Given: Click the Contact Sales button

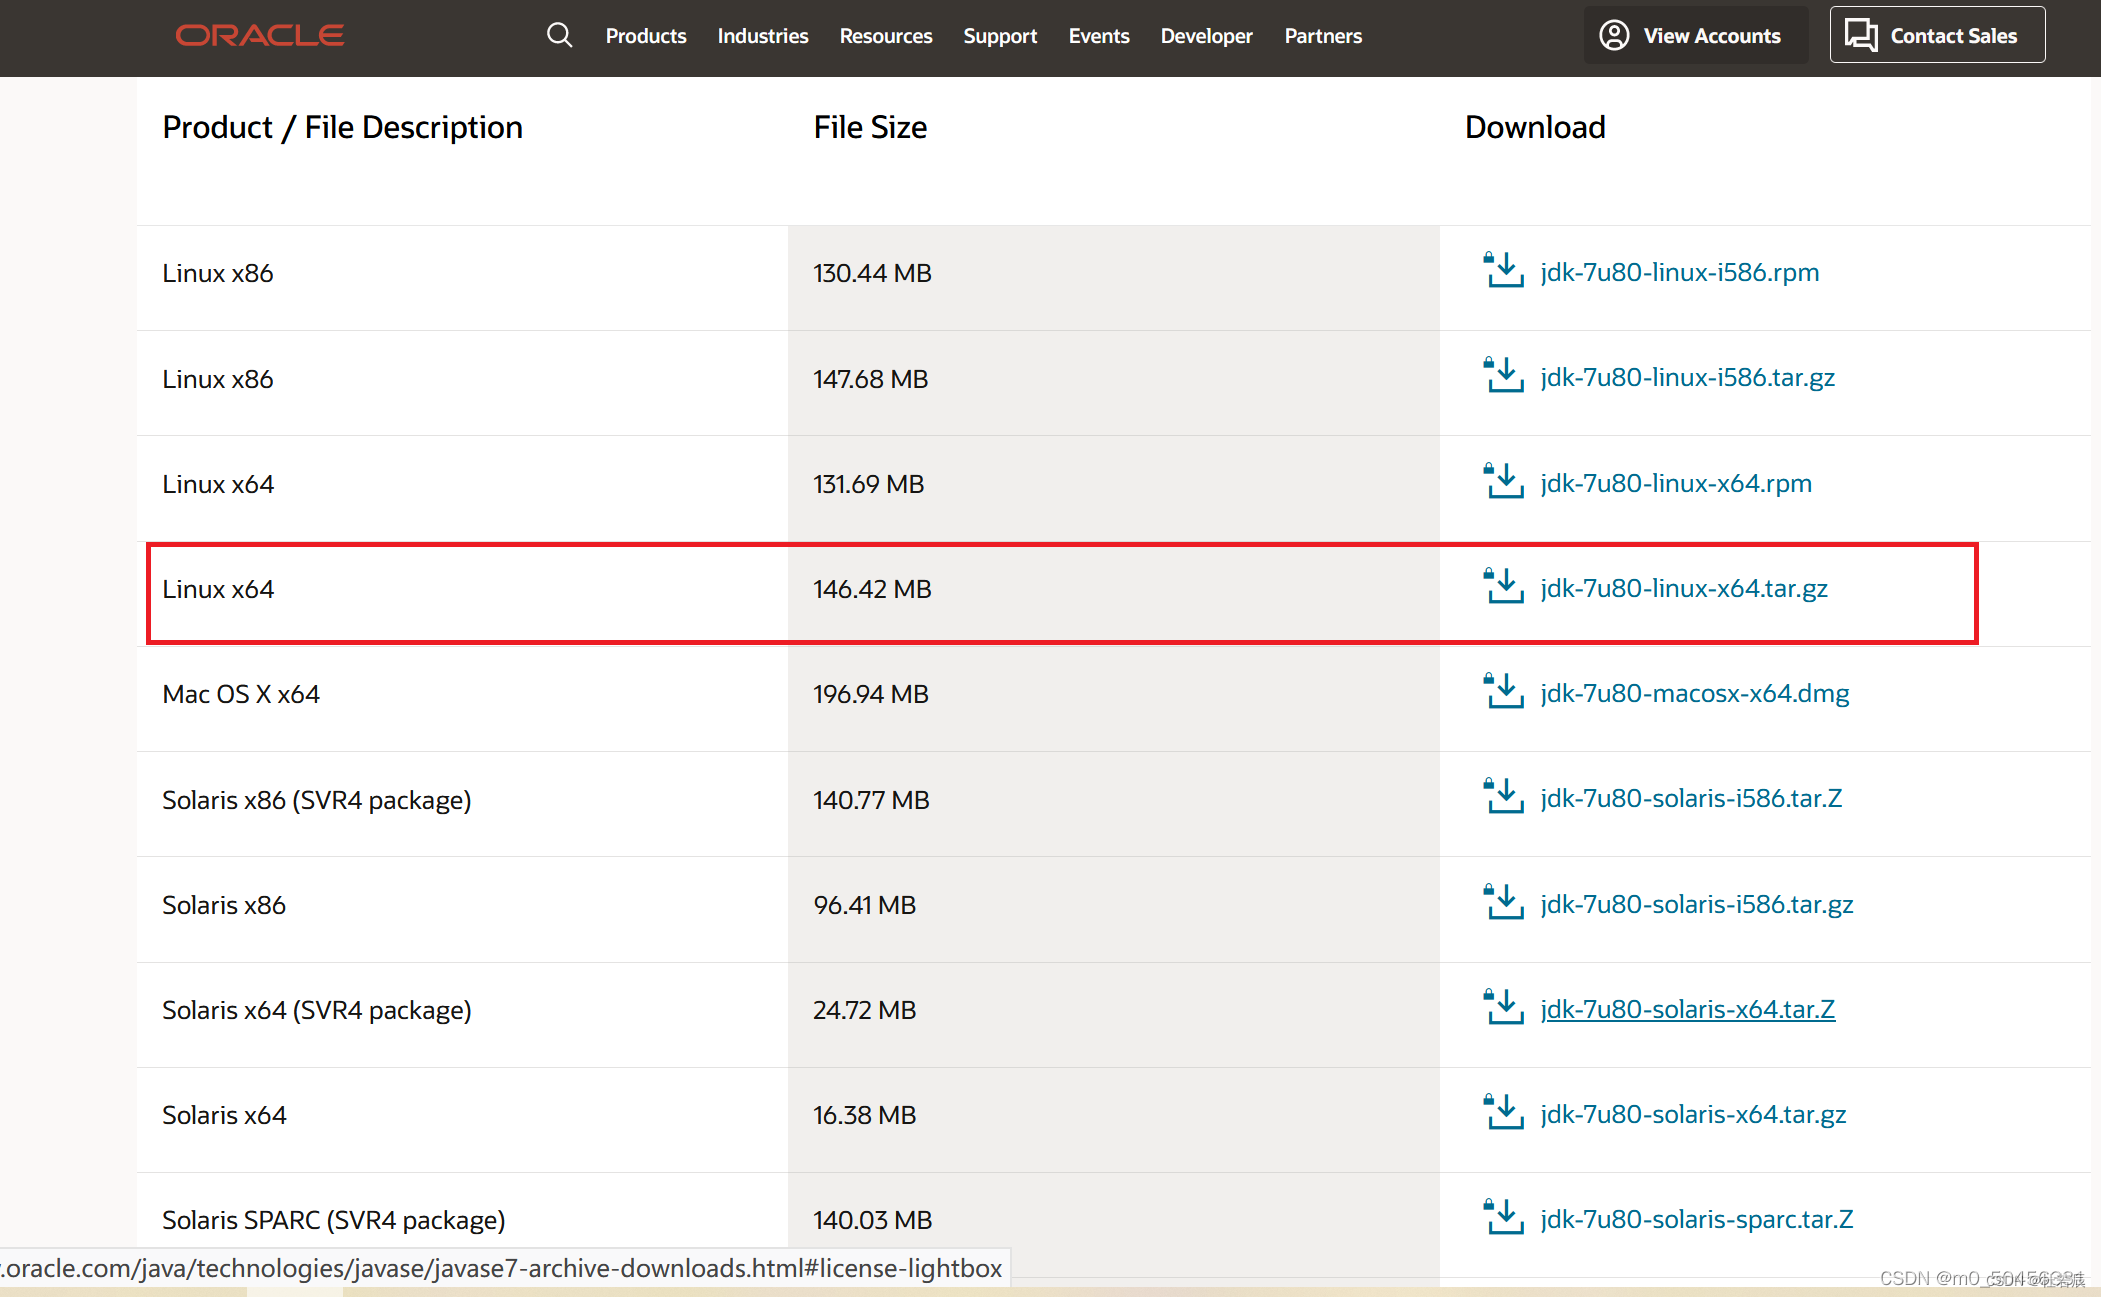Looking at the screenshot, I should pos(1937,35).
